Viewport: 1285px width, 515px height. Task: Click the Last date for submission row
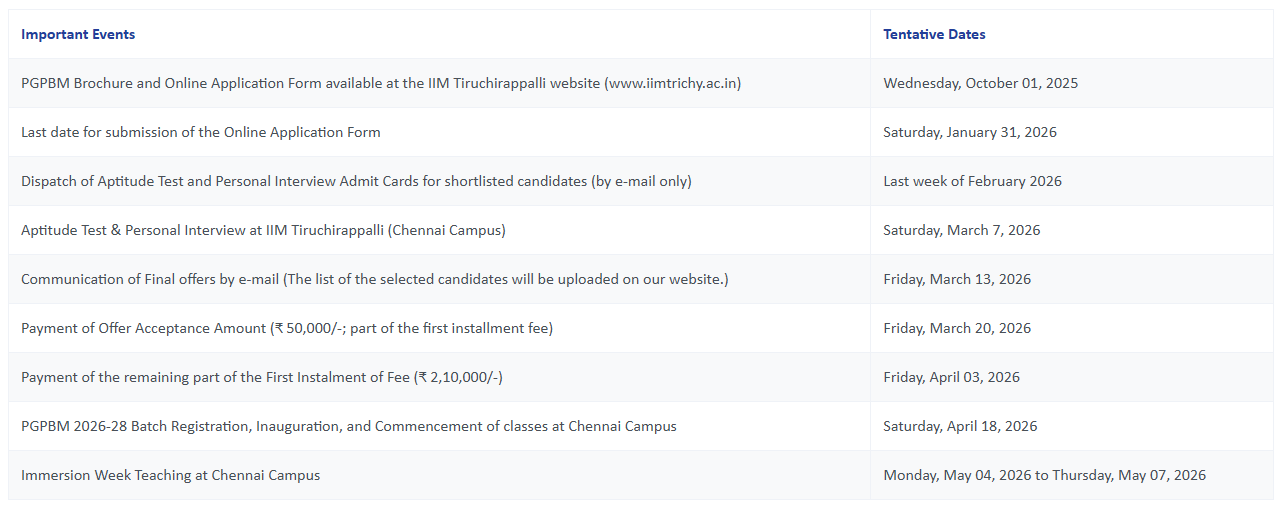point(641,132)
